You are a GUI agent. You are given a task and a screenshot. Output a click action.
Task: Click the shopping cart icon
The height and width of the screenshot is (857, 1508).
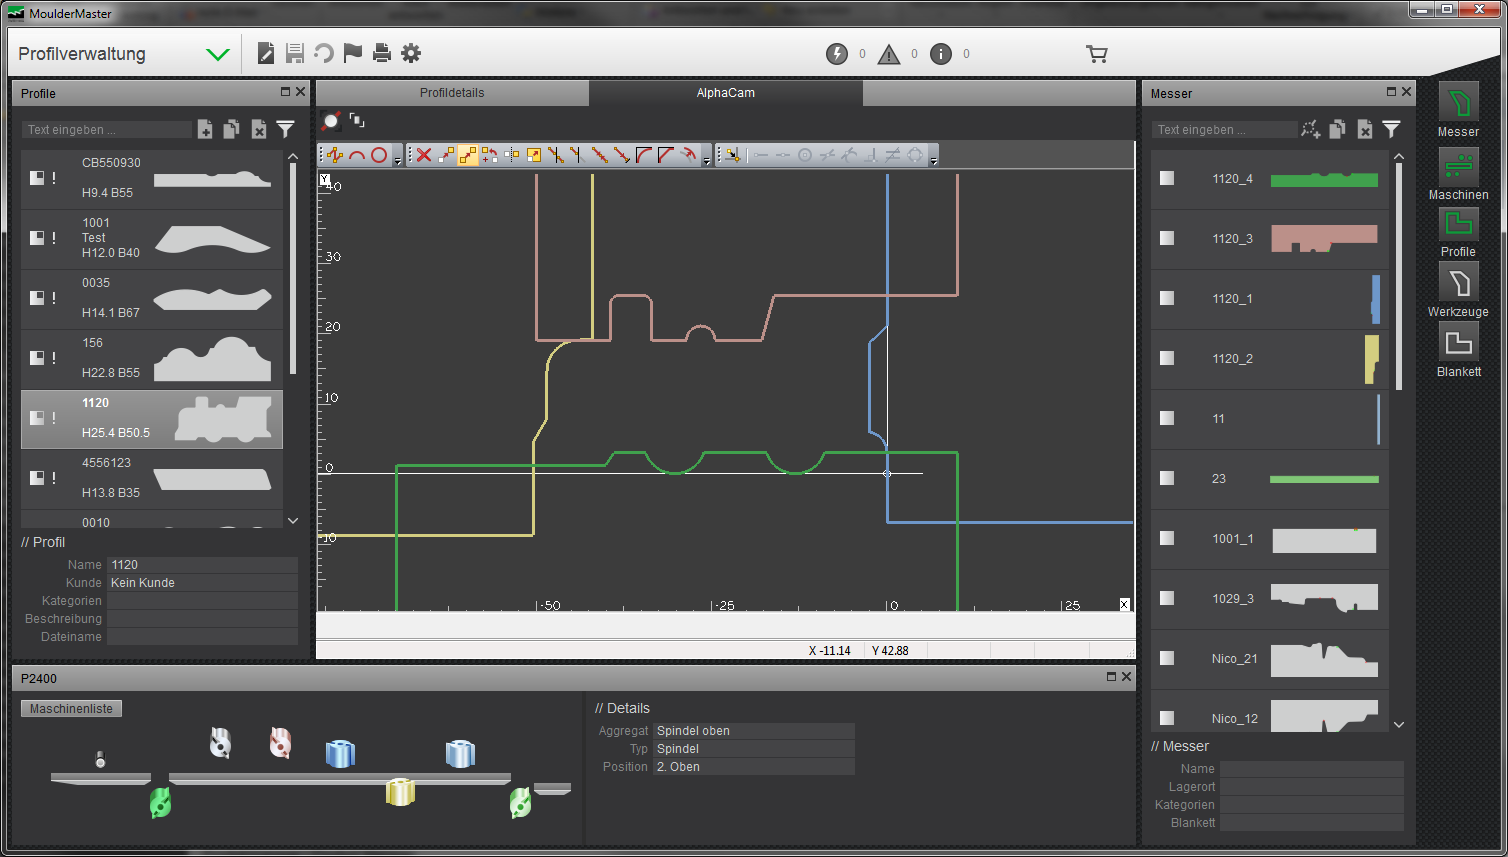point(1097,54)
